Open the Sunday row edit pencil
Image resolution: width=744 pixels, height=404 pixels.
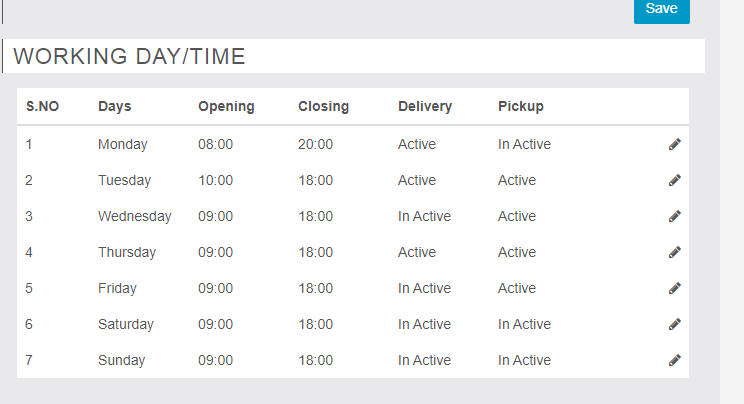point(675,360)
